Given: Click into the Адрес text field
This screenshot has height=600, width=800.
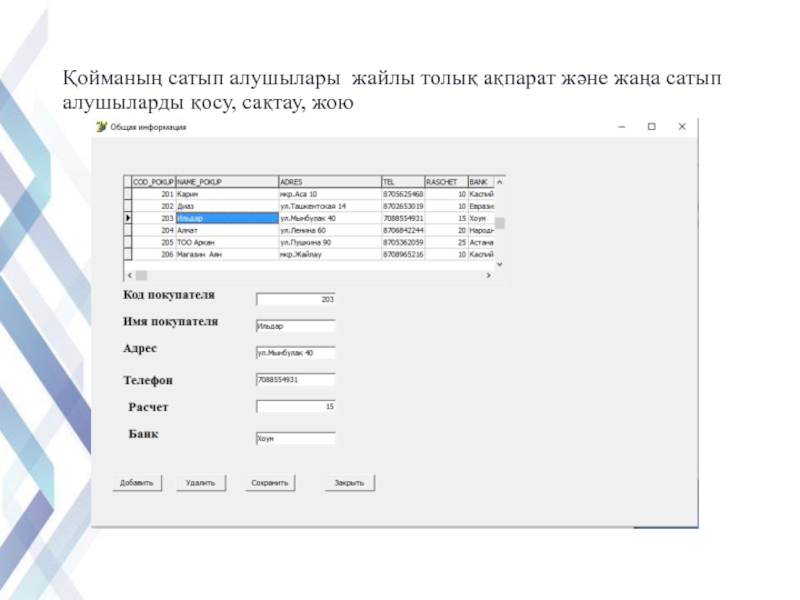Looking at the screenshot, I should (x=296, y=353).
